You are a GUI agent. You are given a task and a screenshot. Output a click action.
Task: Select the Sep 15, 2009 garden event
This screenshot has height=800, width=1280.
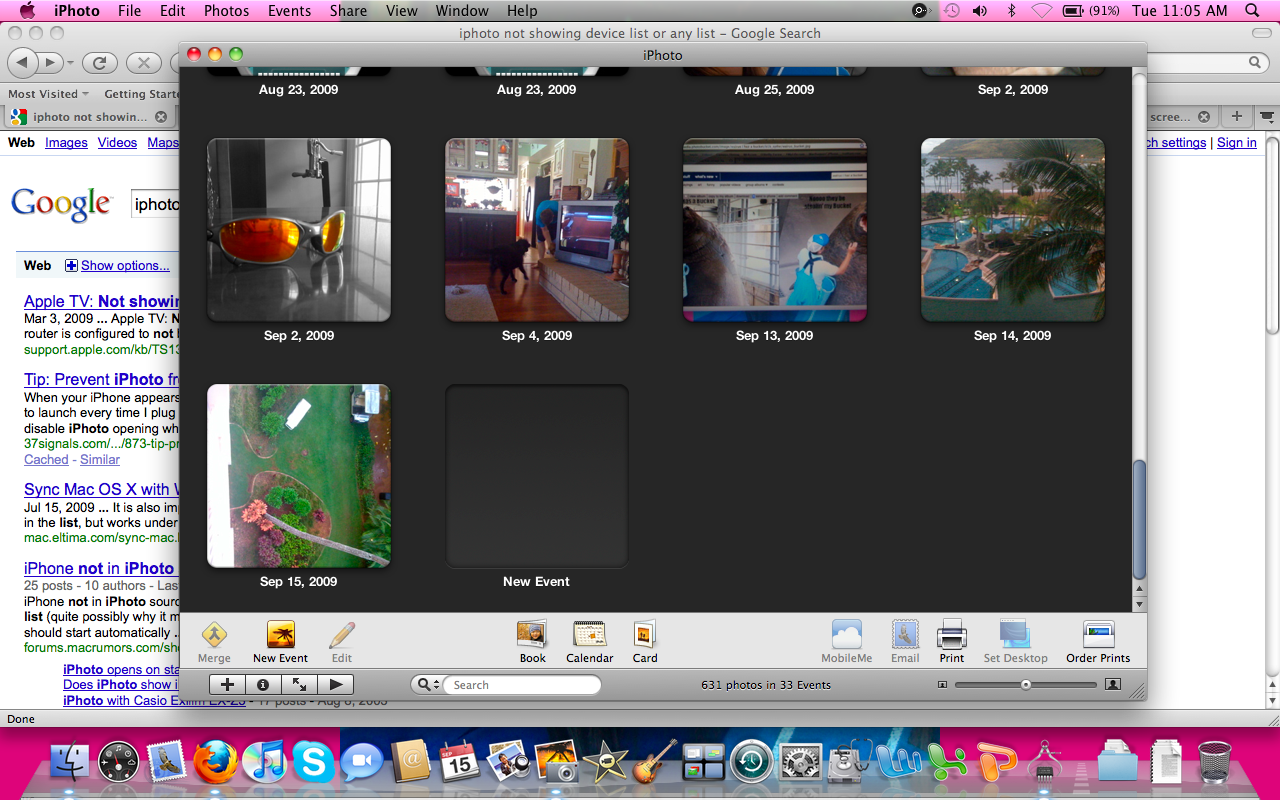(x=299, y=476)
